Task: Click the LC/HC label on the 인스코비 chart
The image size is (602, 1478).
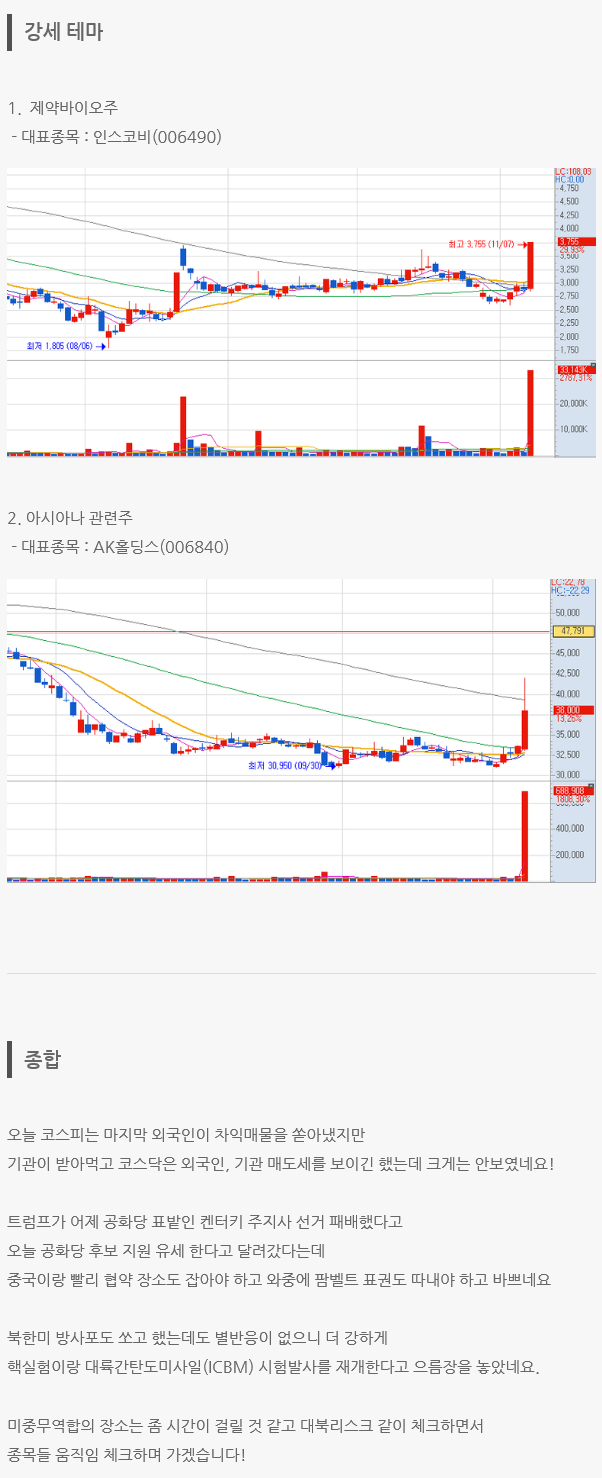Action: pyautogui.click(x=573, y=176)
